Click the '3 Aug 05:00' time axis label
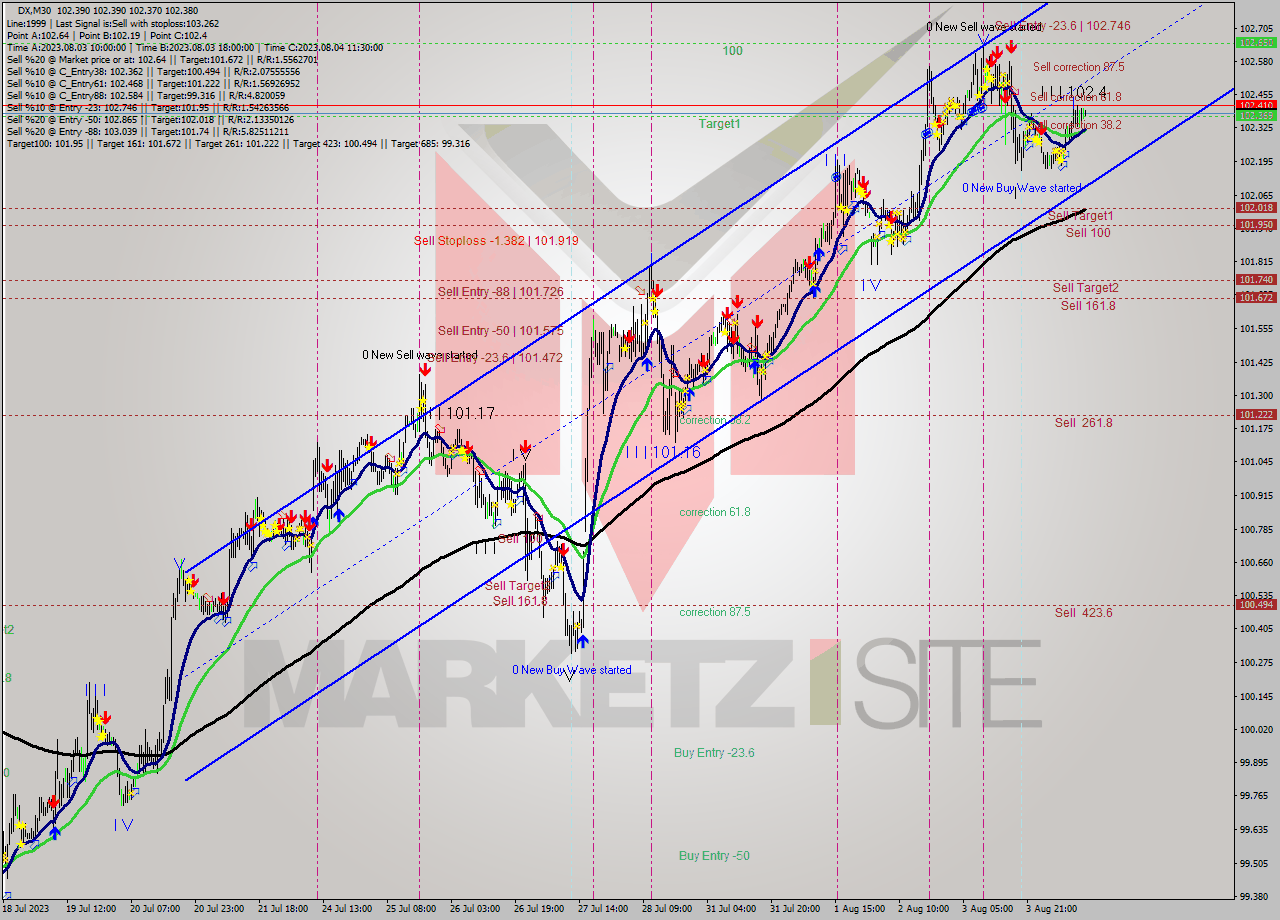Image resolution: width=1280 pixels, height=920 pixels. pos(987,909)
